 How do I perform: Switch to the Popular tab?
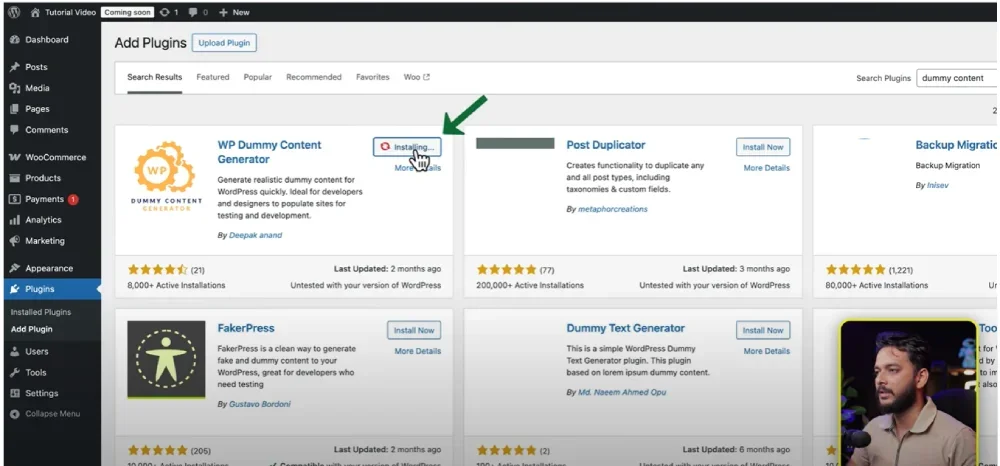point(258,77)
